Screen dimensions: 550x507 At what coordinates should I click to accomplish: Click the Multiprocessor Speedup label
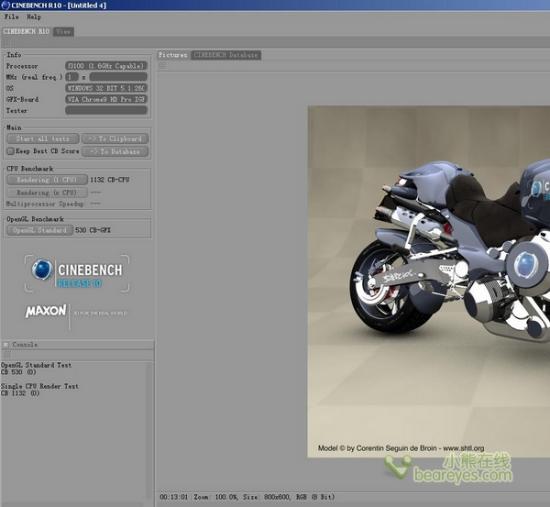click(45, 204)
